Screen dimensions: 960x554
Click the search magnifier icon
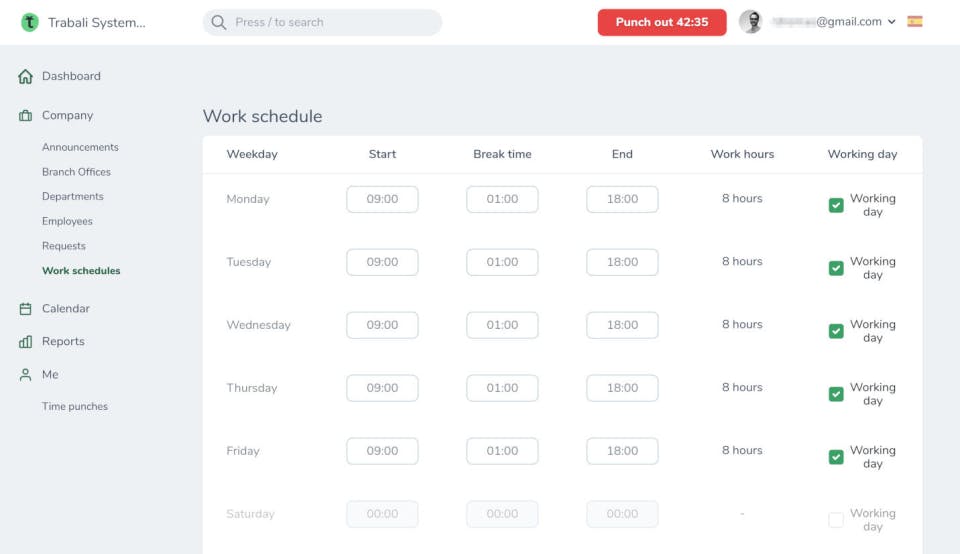pyautogui.click(x=219, y=22)
